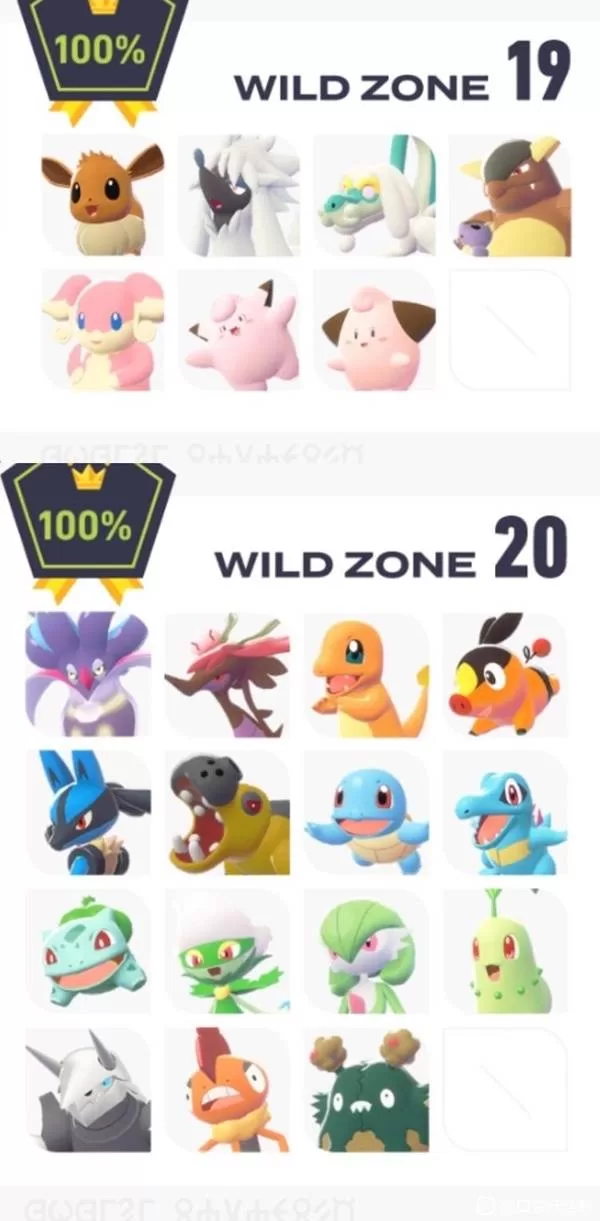Choose the Squirtle icon
Image resolution: width=600 pixels, height=1221 pixels.
tap(367, 813)
